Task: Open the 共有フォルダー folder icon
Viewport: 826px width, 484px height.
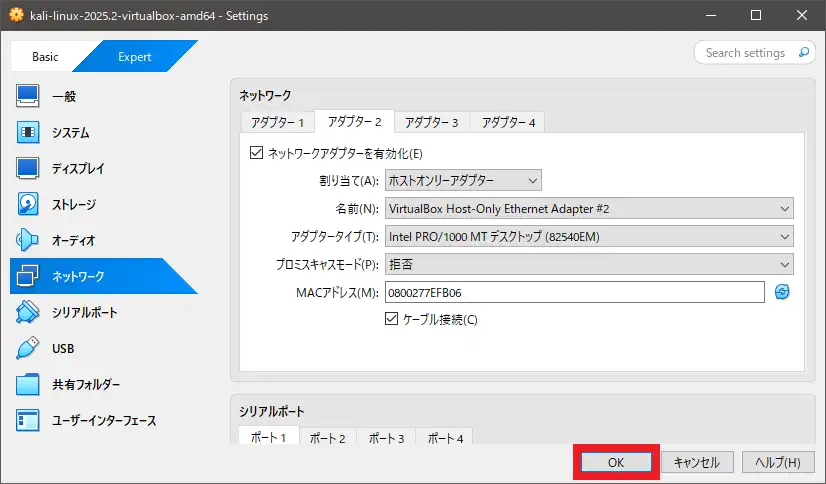Action: (27, 384)
